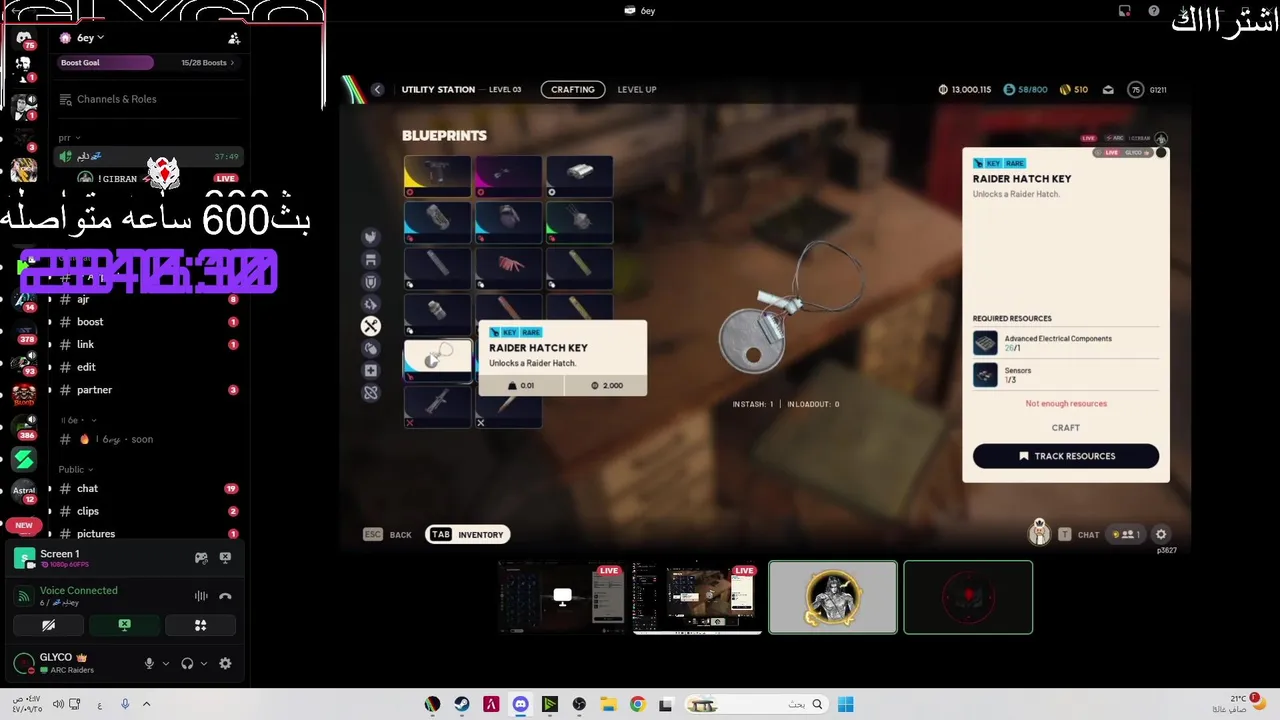This screenshot has height=720, width=1280.
Task: Show hidden system tray icons
Action: pos(147,704)
